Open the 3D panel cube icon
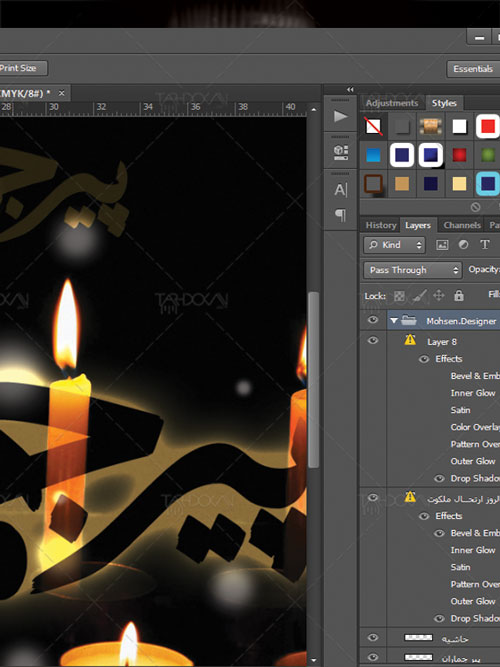 pyautogui.click(x=340, y=153)
